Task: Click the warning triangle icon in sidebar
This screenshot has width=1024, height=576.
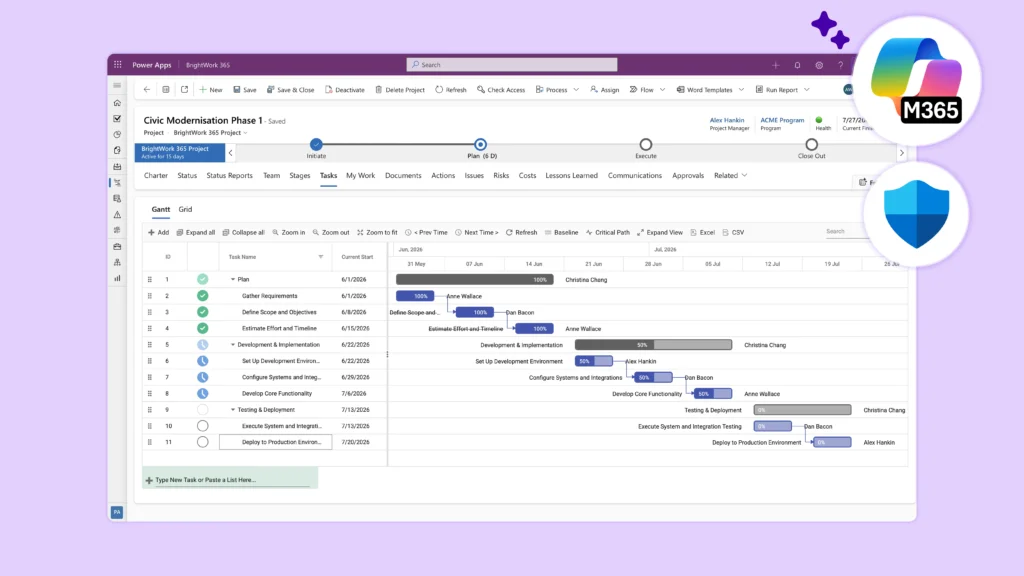Action: pos(118,214)
